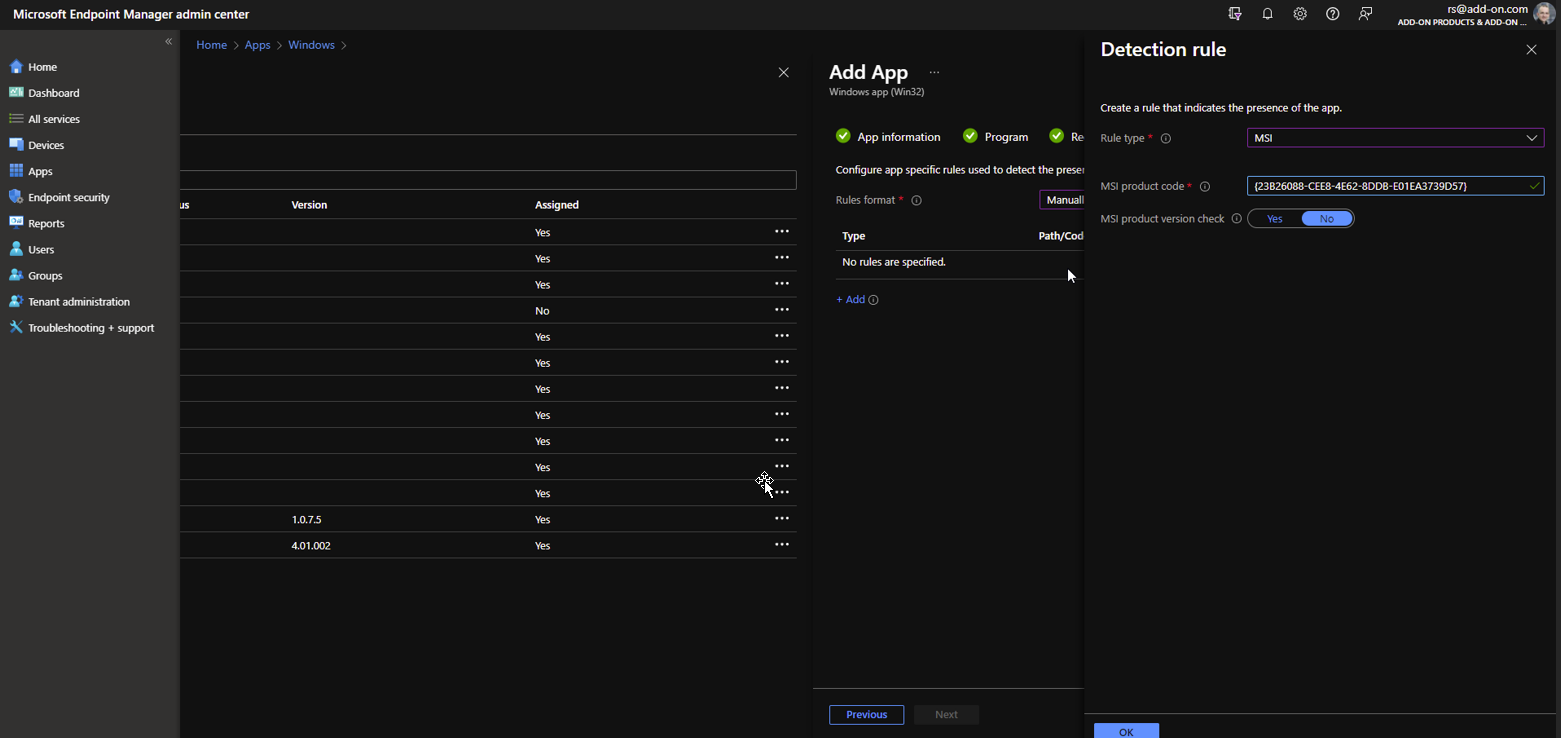Screen dimensions: 1561x738
Task: Open row menu for version 4.01.002 app
Action: pyautogui.click(x=782, y=544)
